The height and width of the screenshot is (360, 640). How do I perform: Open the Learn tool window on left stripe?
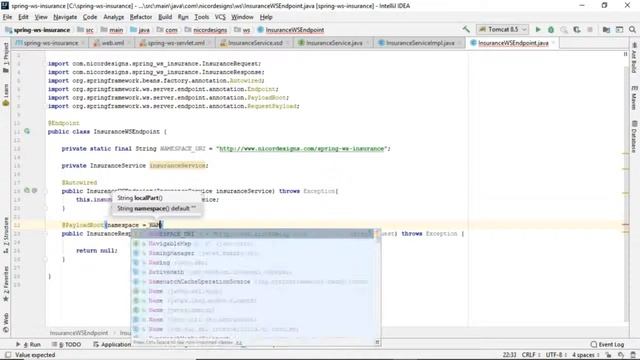6,95
